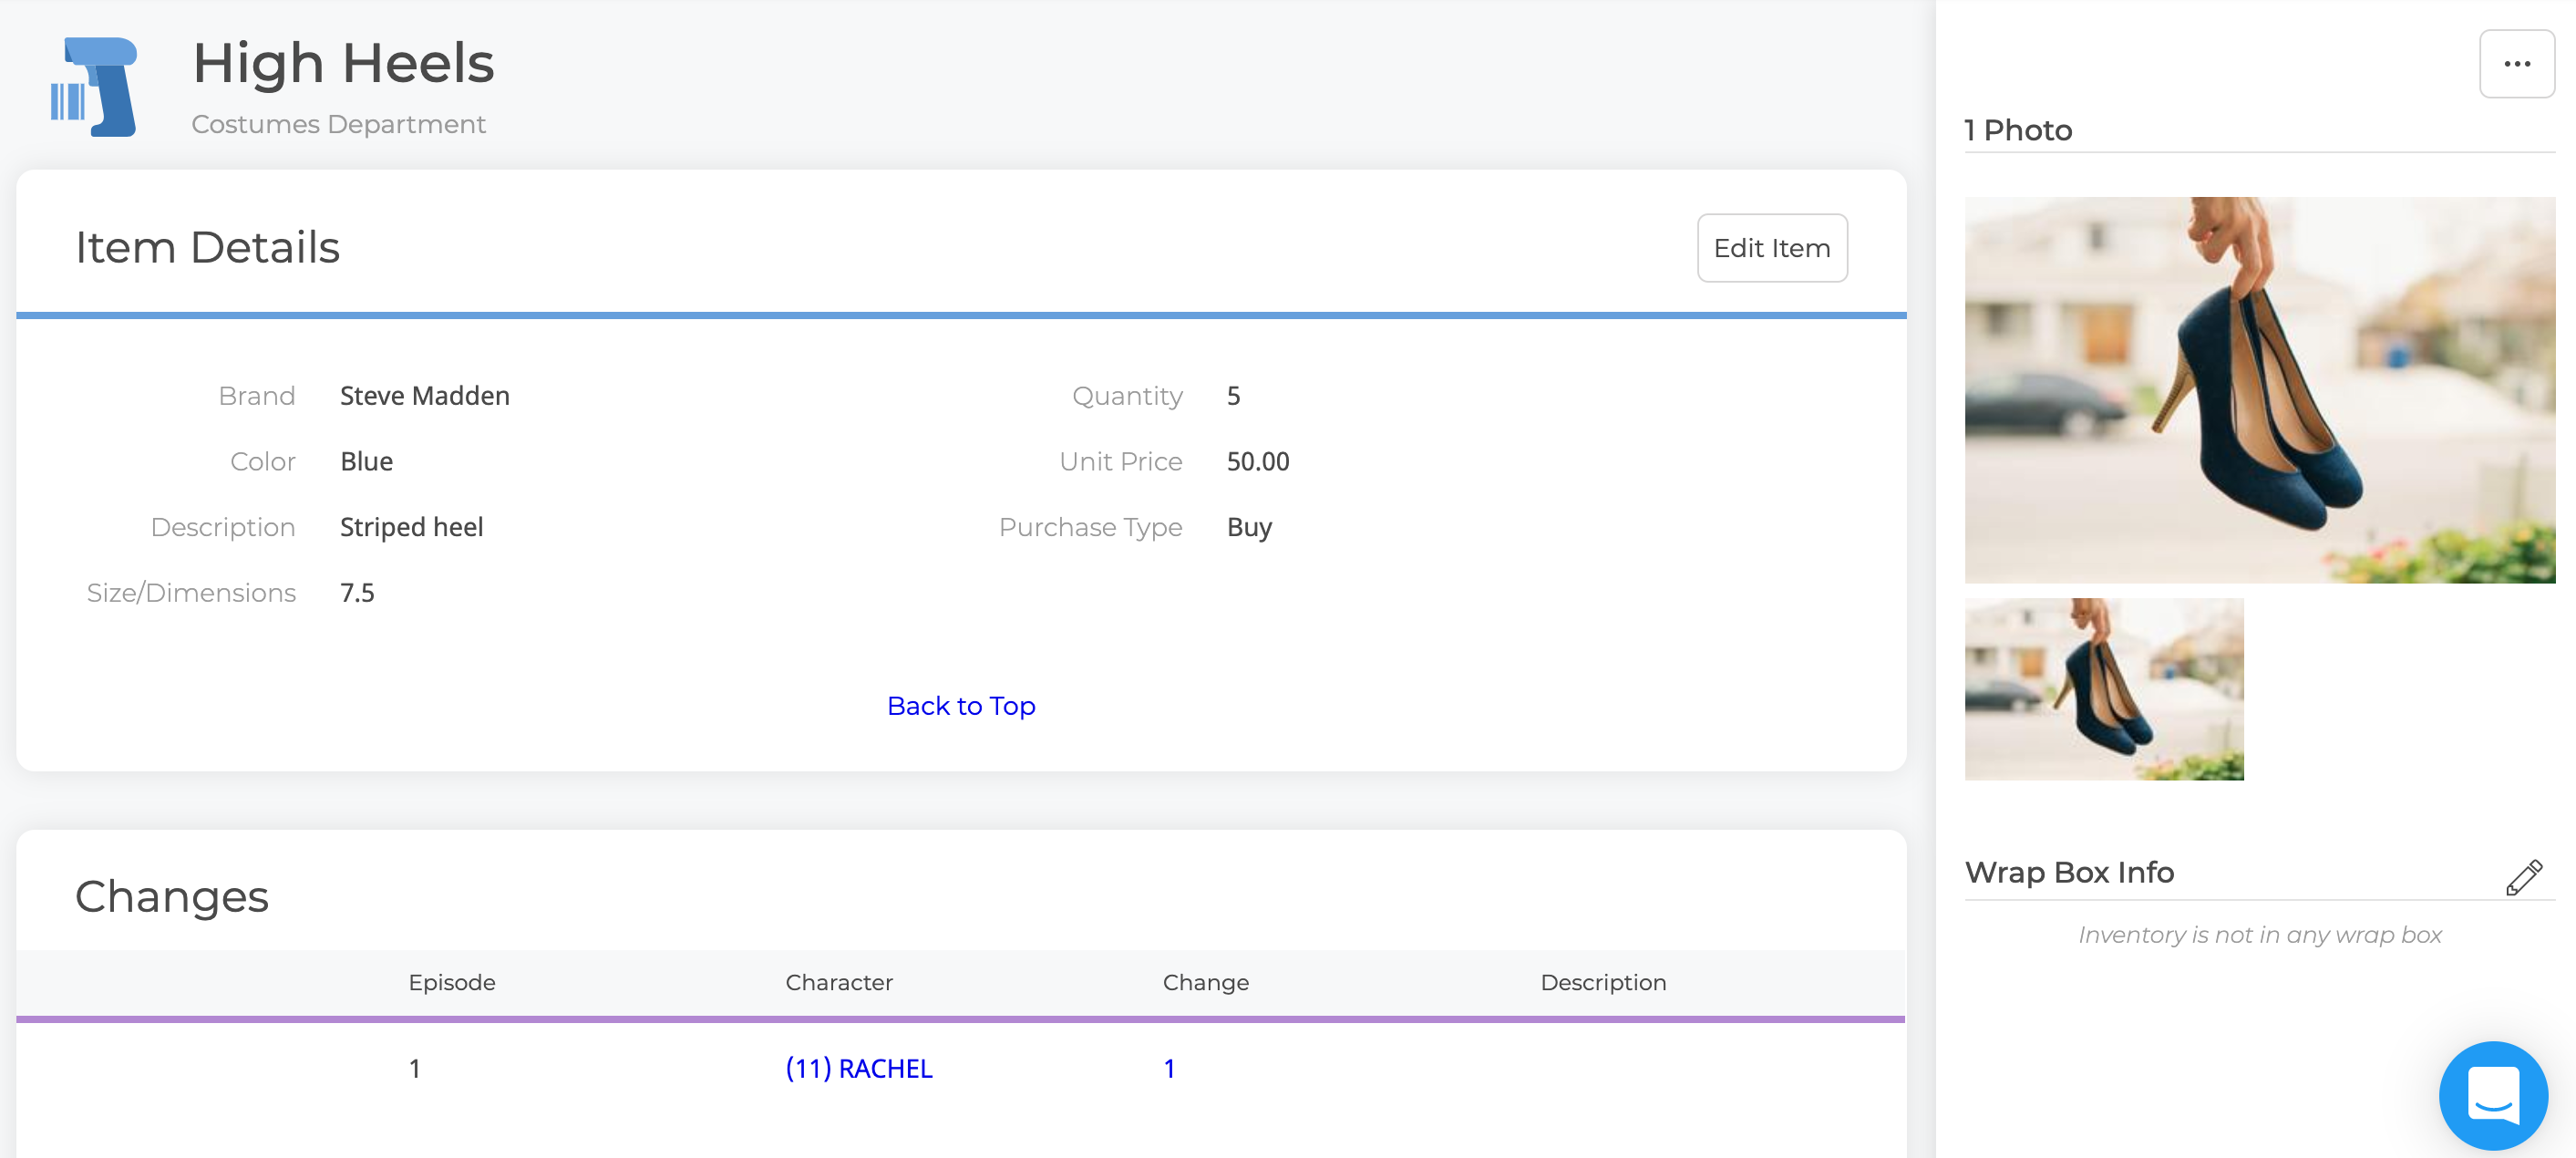The width and height of the screenshot is (2576, 1158).
Task: Click the Character column header
Action: [839, 982]
